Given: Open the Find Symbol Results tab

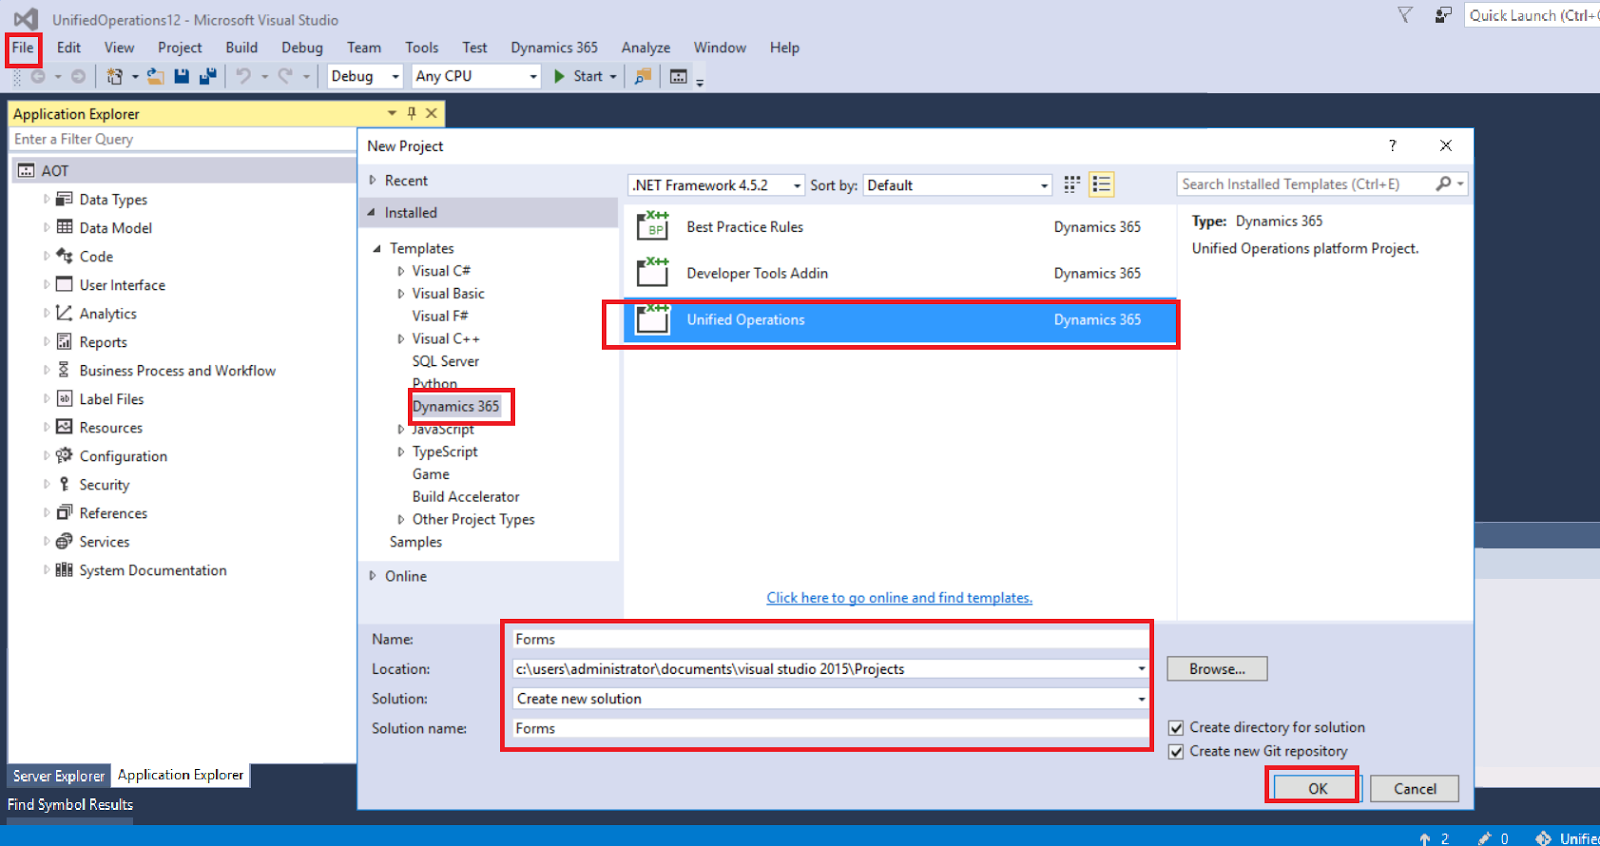Looking at the screenshot, I should 70,804.
